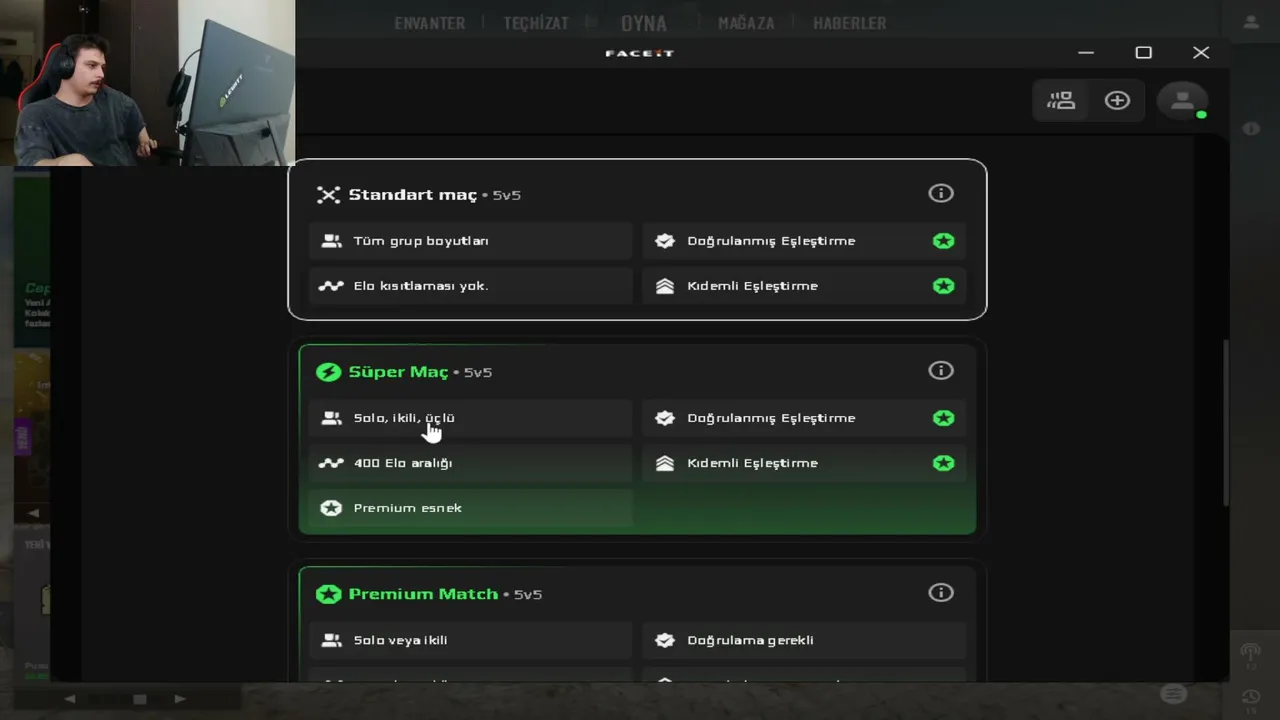Screen dimensions: 1280x720
Task: Open the ENVANTER tab in the game menu
Action: pyautogui.click(x=430, y=23)
